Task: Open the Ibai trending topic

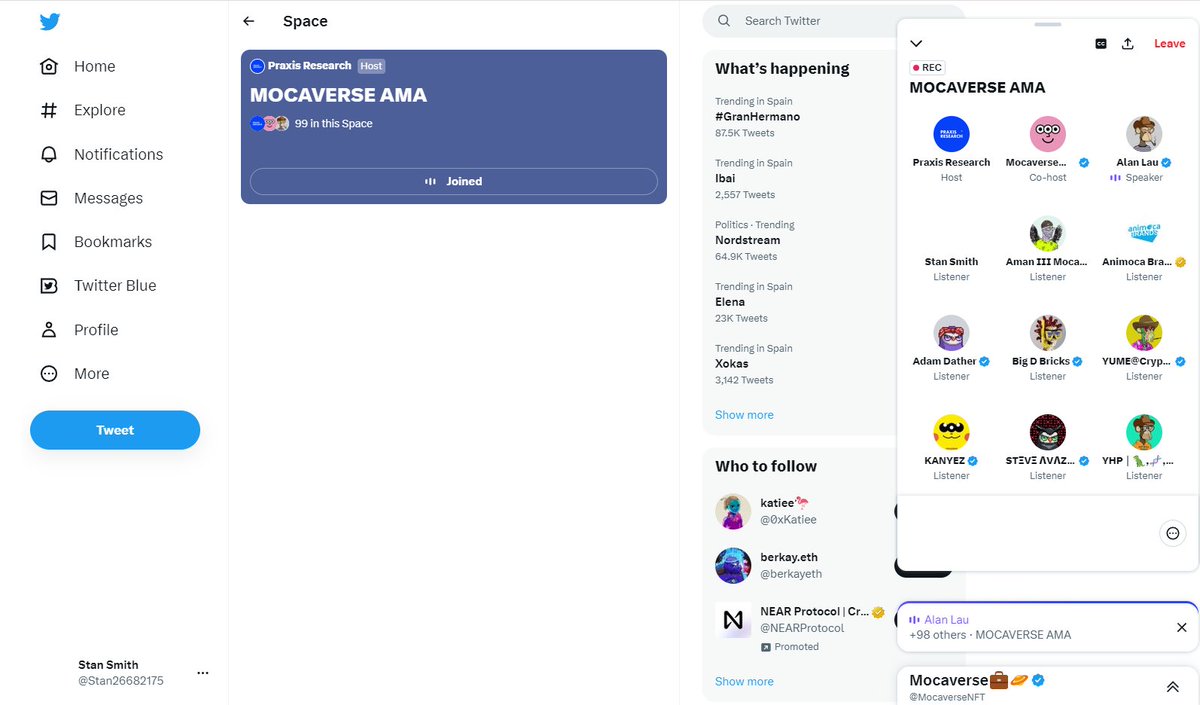Action: (x=725, y=179)
